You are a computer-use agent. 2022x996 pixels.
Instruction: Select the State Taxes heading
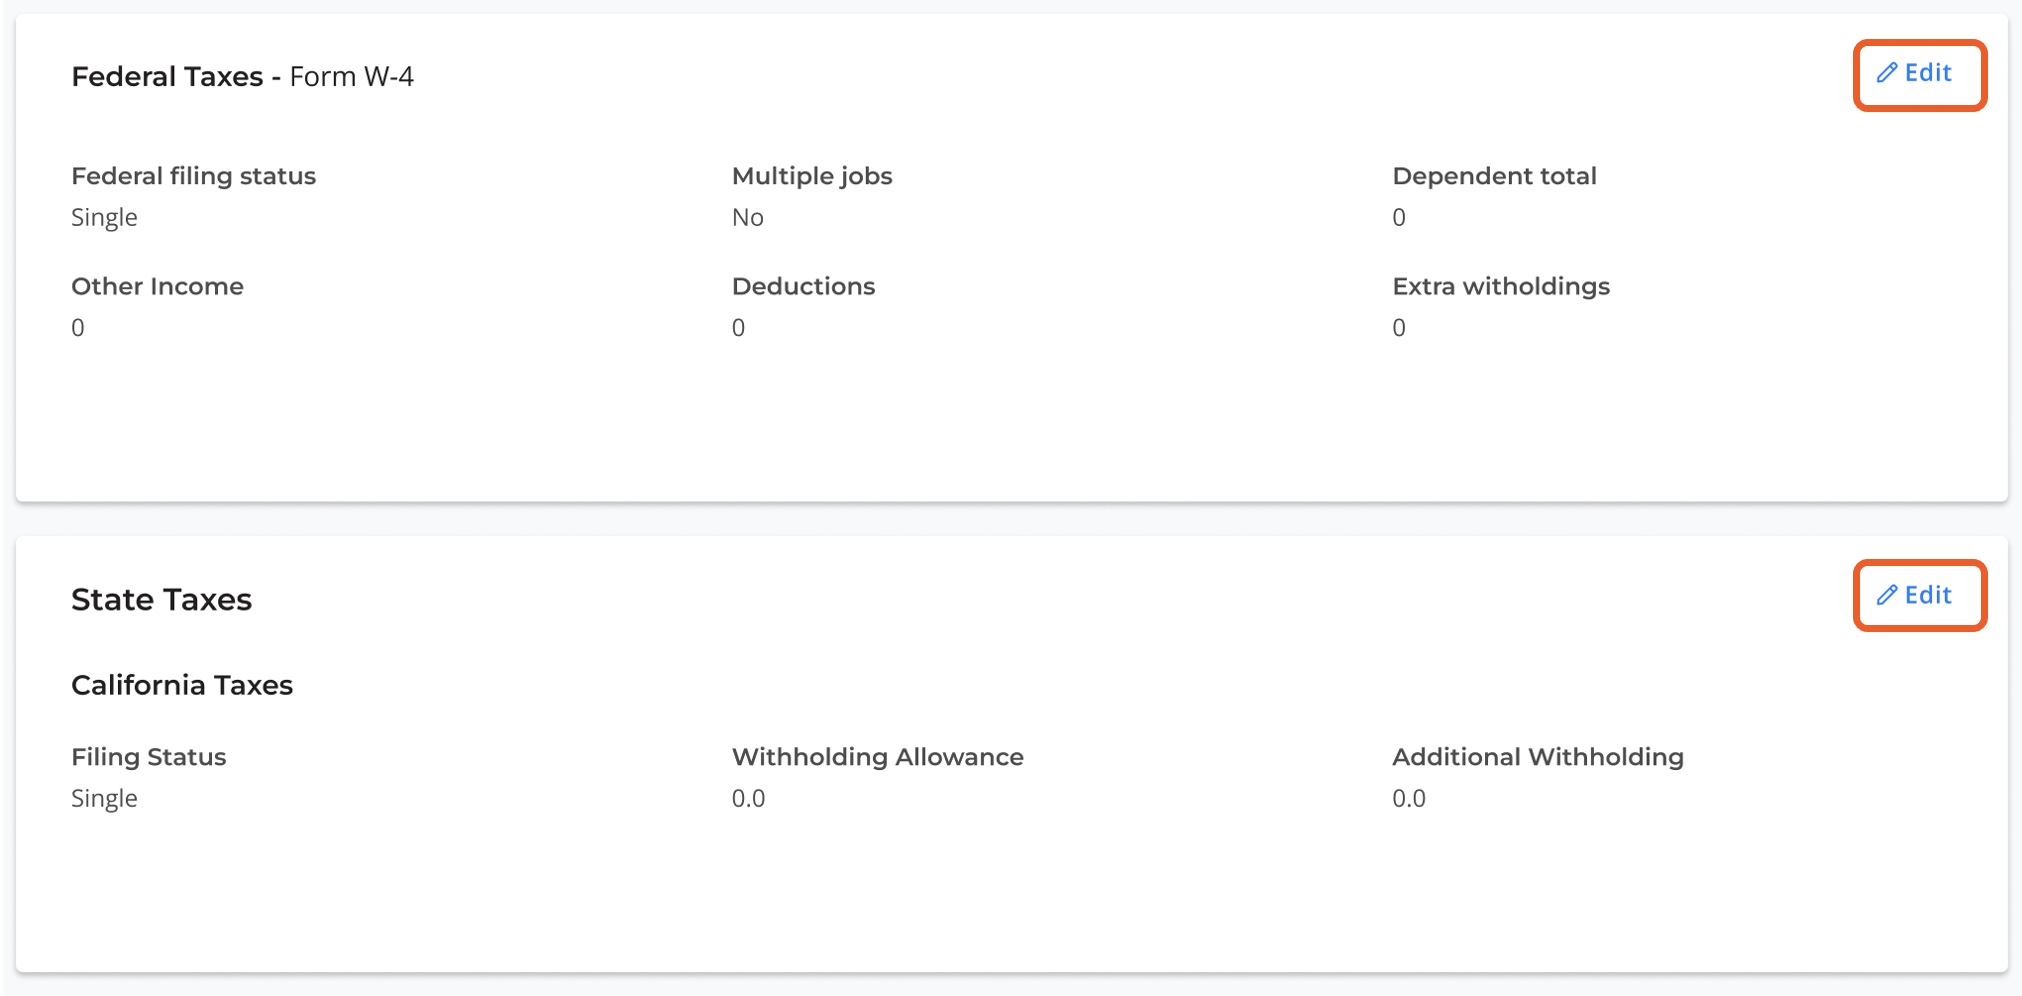(161, 599)
